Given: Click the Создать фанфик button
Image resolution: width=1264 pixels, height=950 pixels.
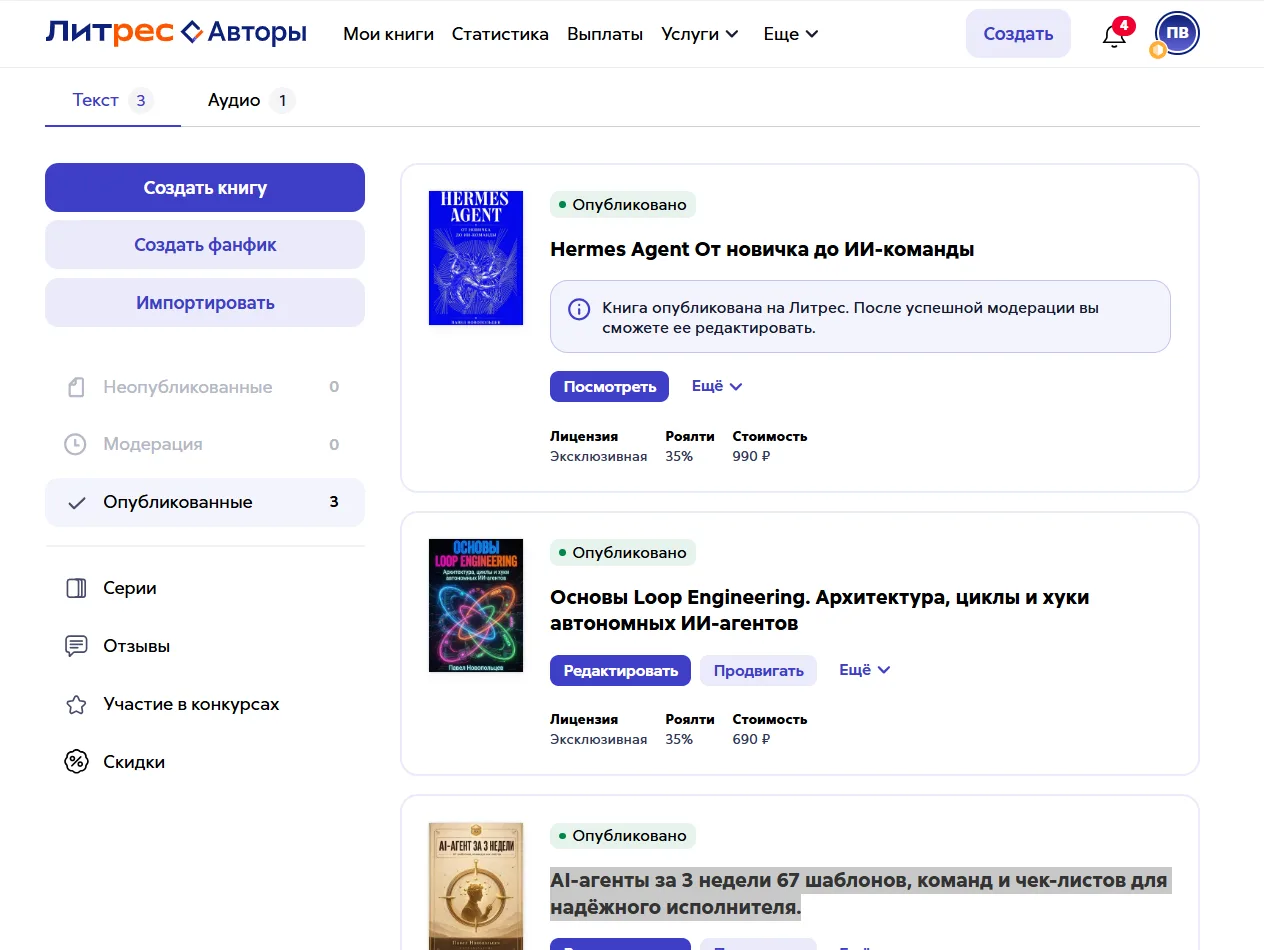Looking at the screenshot, I should (205, 245).
